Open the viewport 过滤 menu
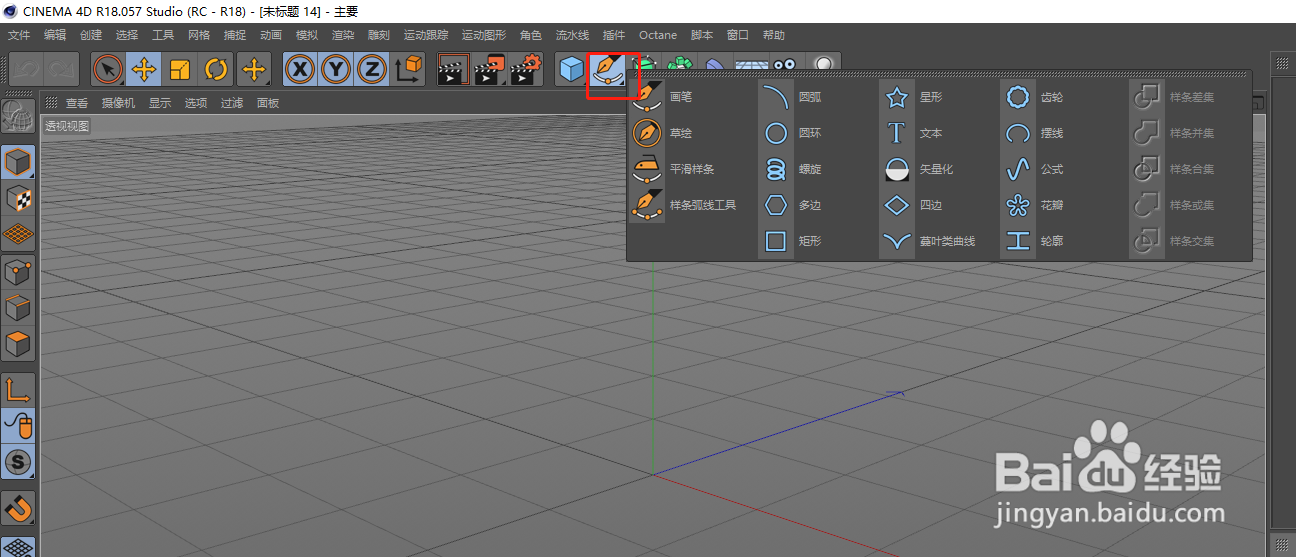Screen dimensions: 1296x557 coord(232,103)
